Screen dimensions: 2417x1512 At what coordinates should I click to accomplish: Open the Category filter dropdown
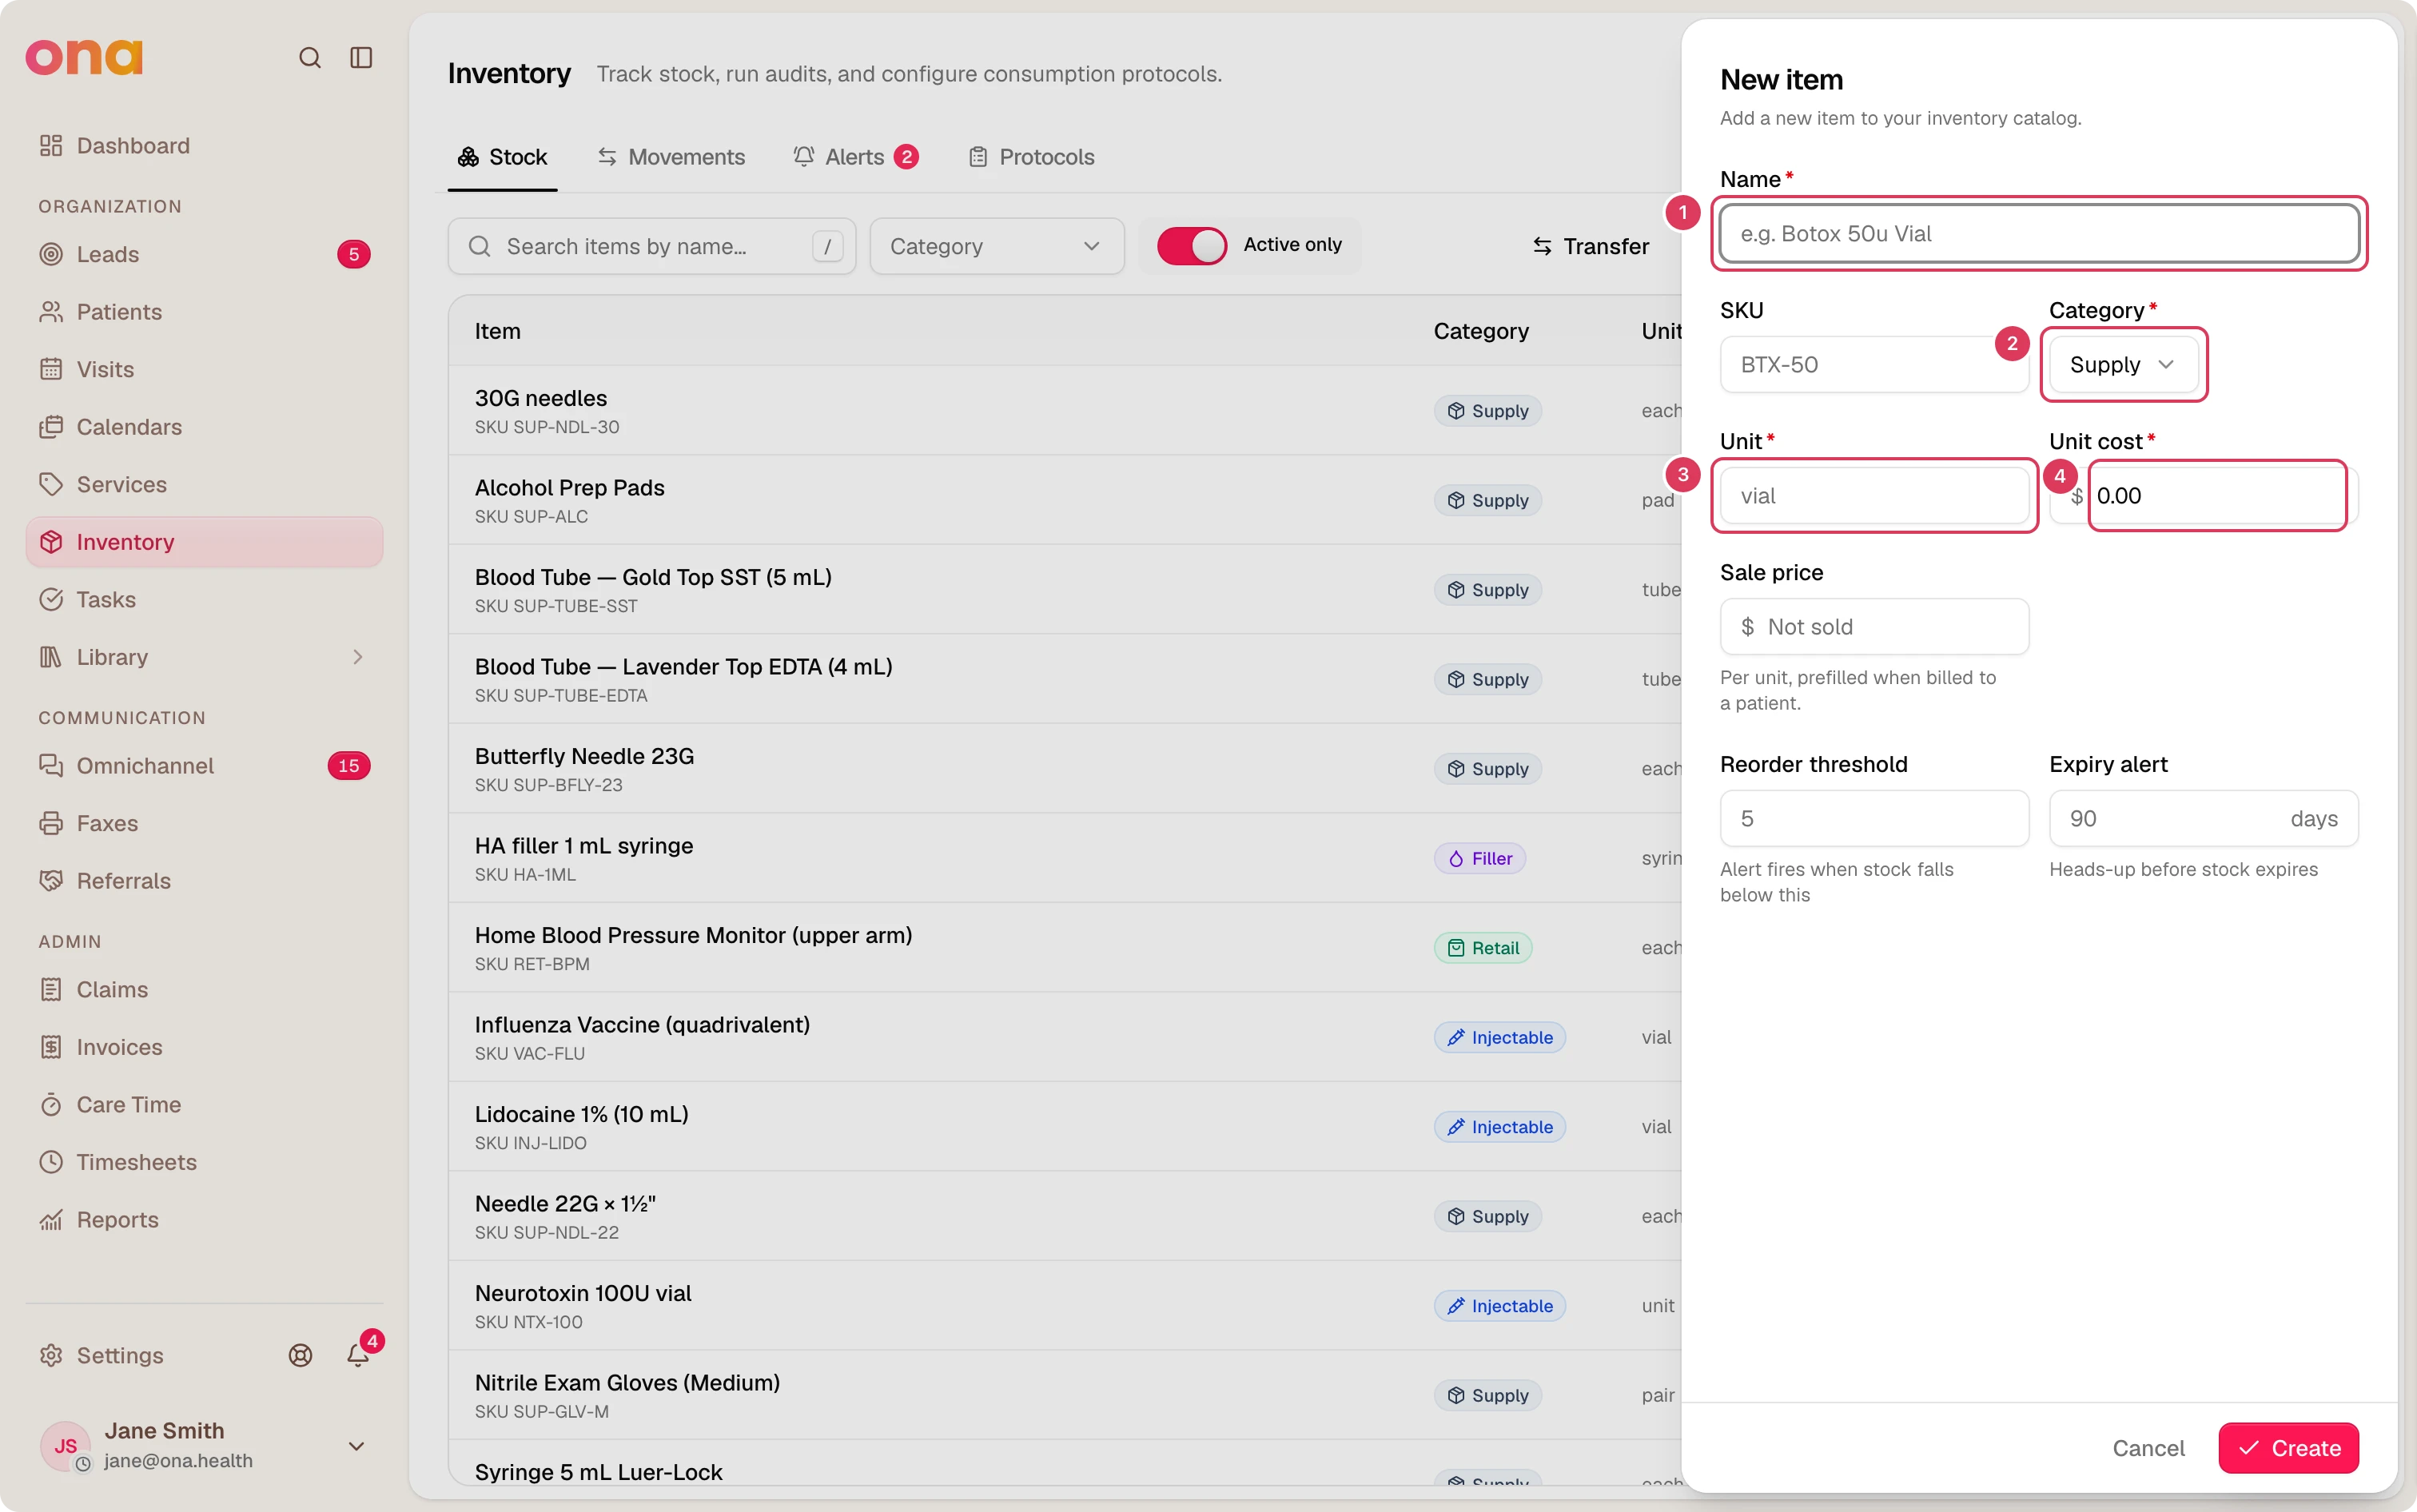point(996,246)
